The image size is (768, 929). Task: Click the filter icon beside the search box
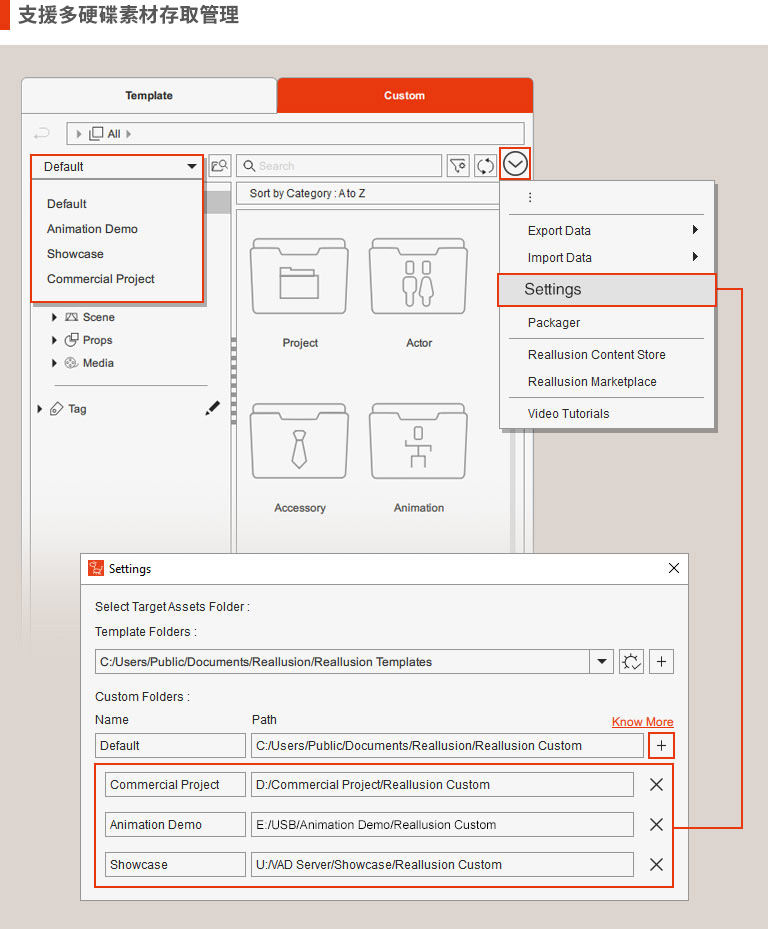[458, 166]
